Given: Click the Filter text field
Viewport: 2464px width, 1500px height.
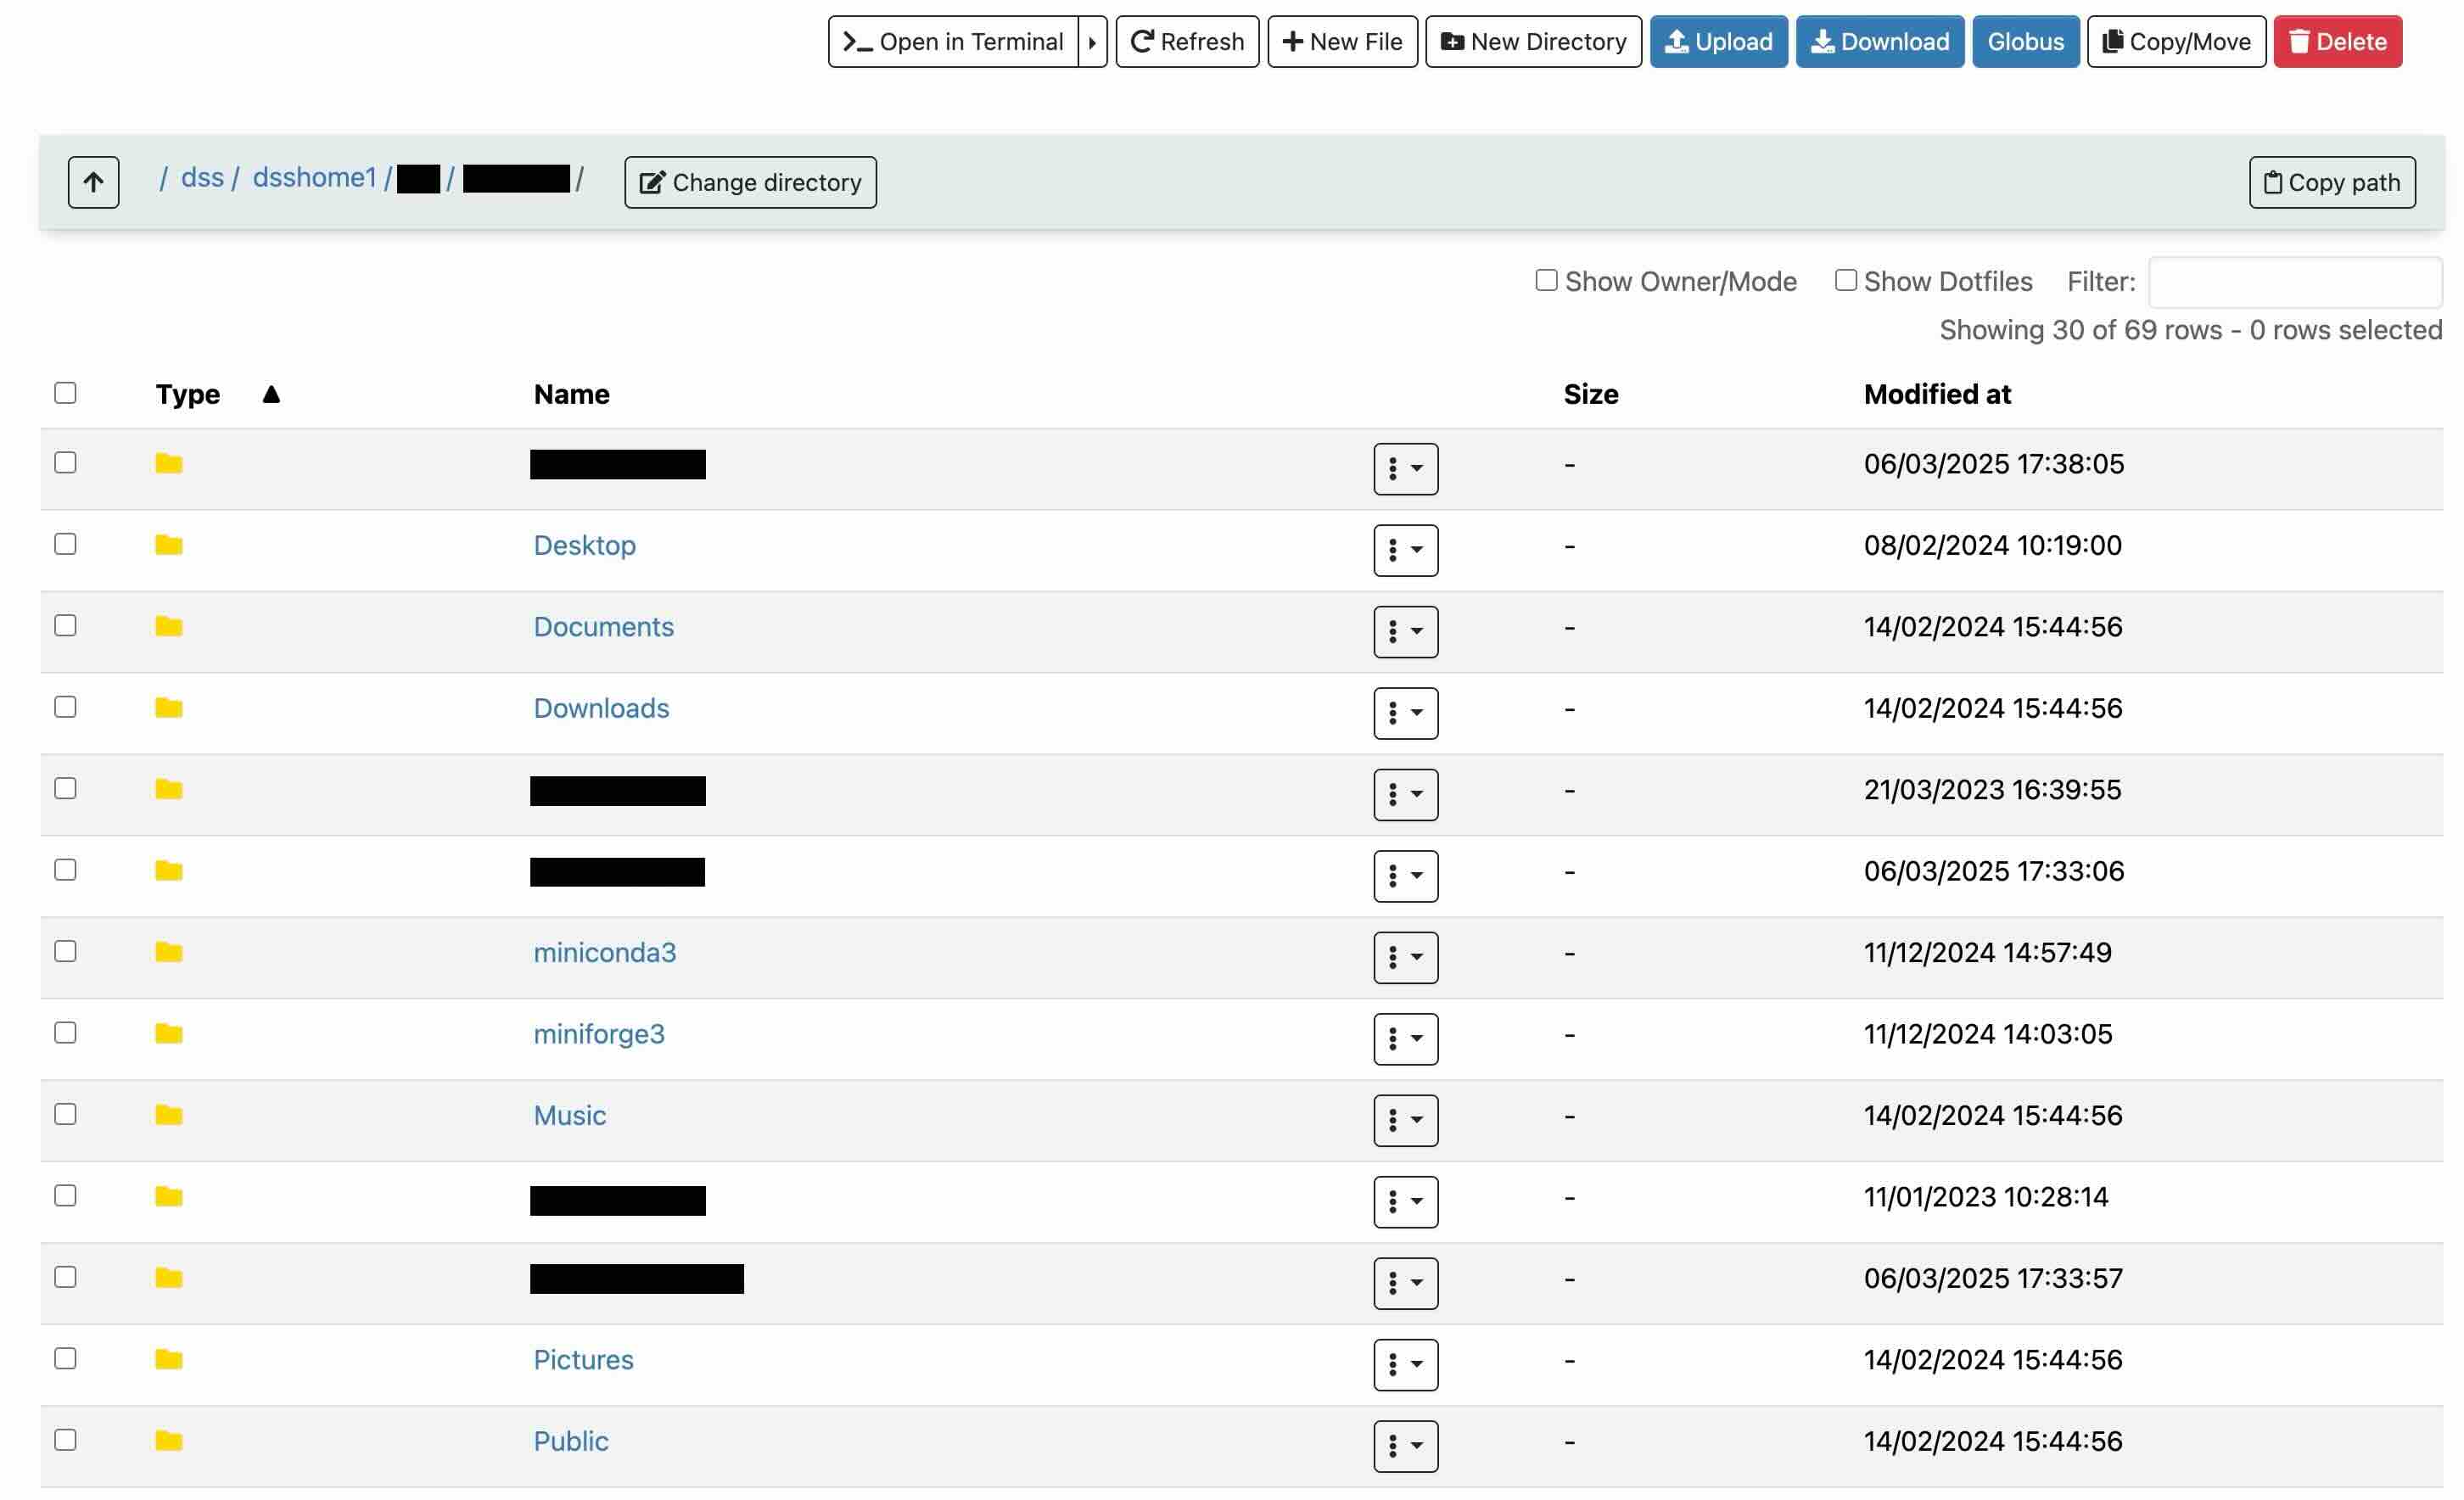Looking at the screenshot, I should coord(2294,282).
